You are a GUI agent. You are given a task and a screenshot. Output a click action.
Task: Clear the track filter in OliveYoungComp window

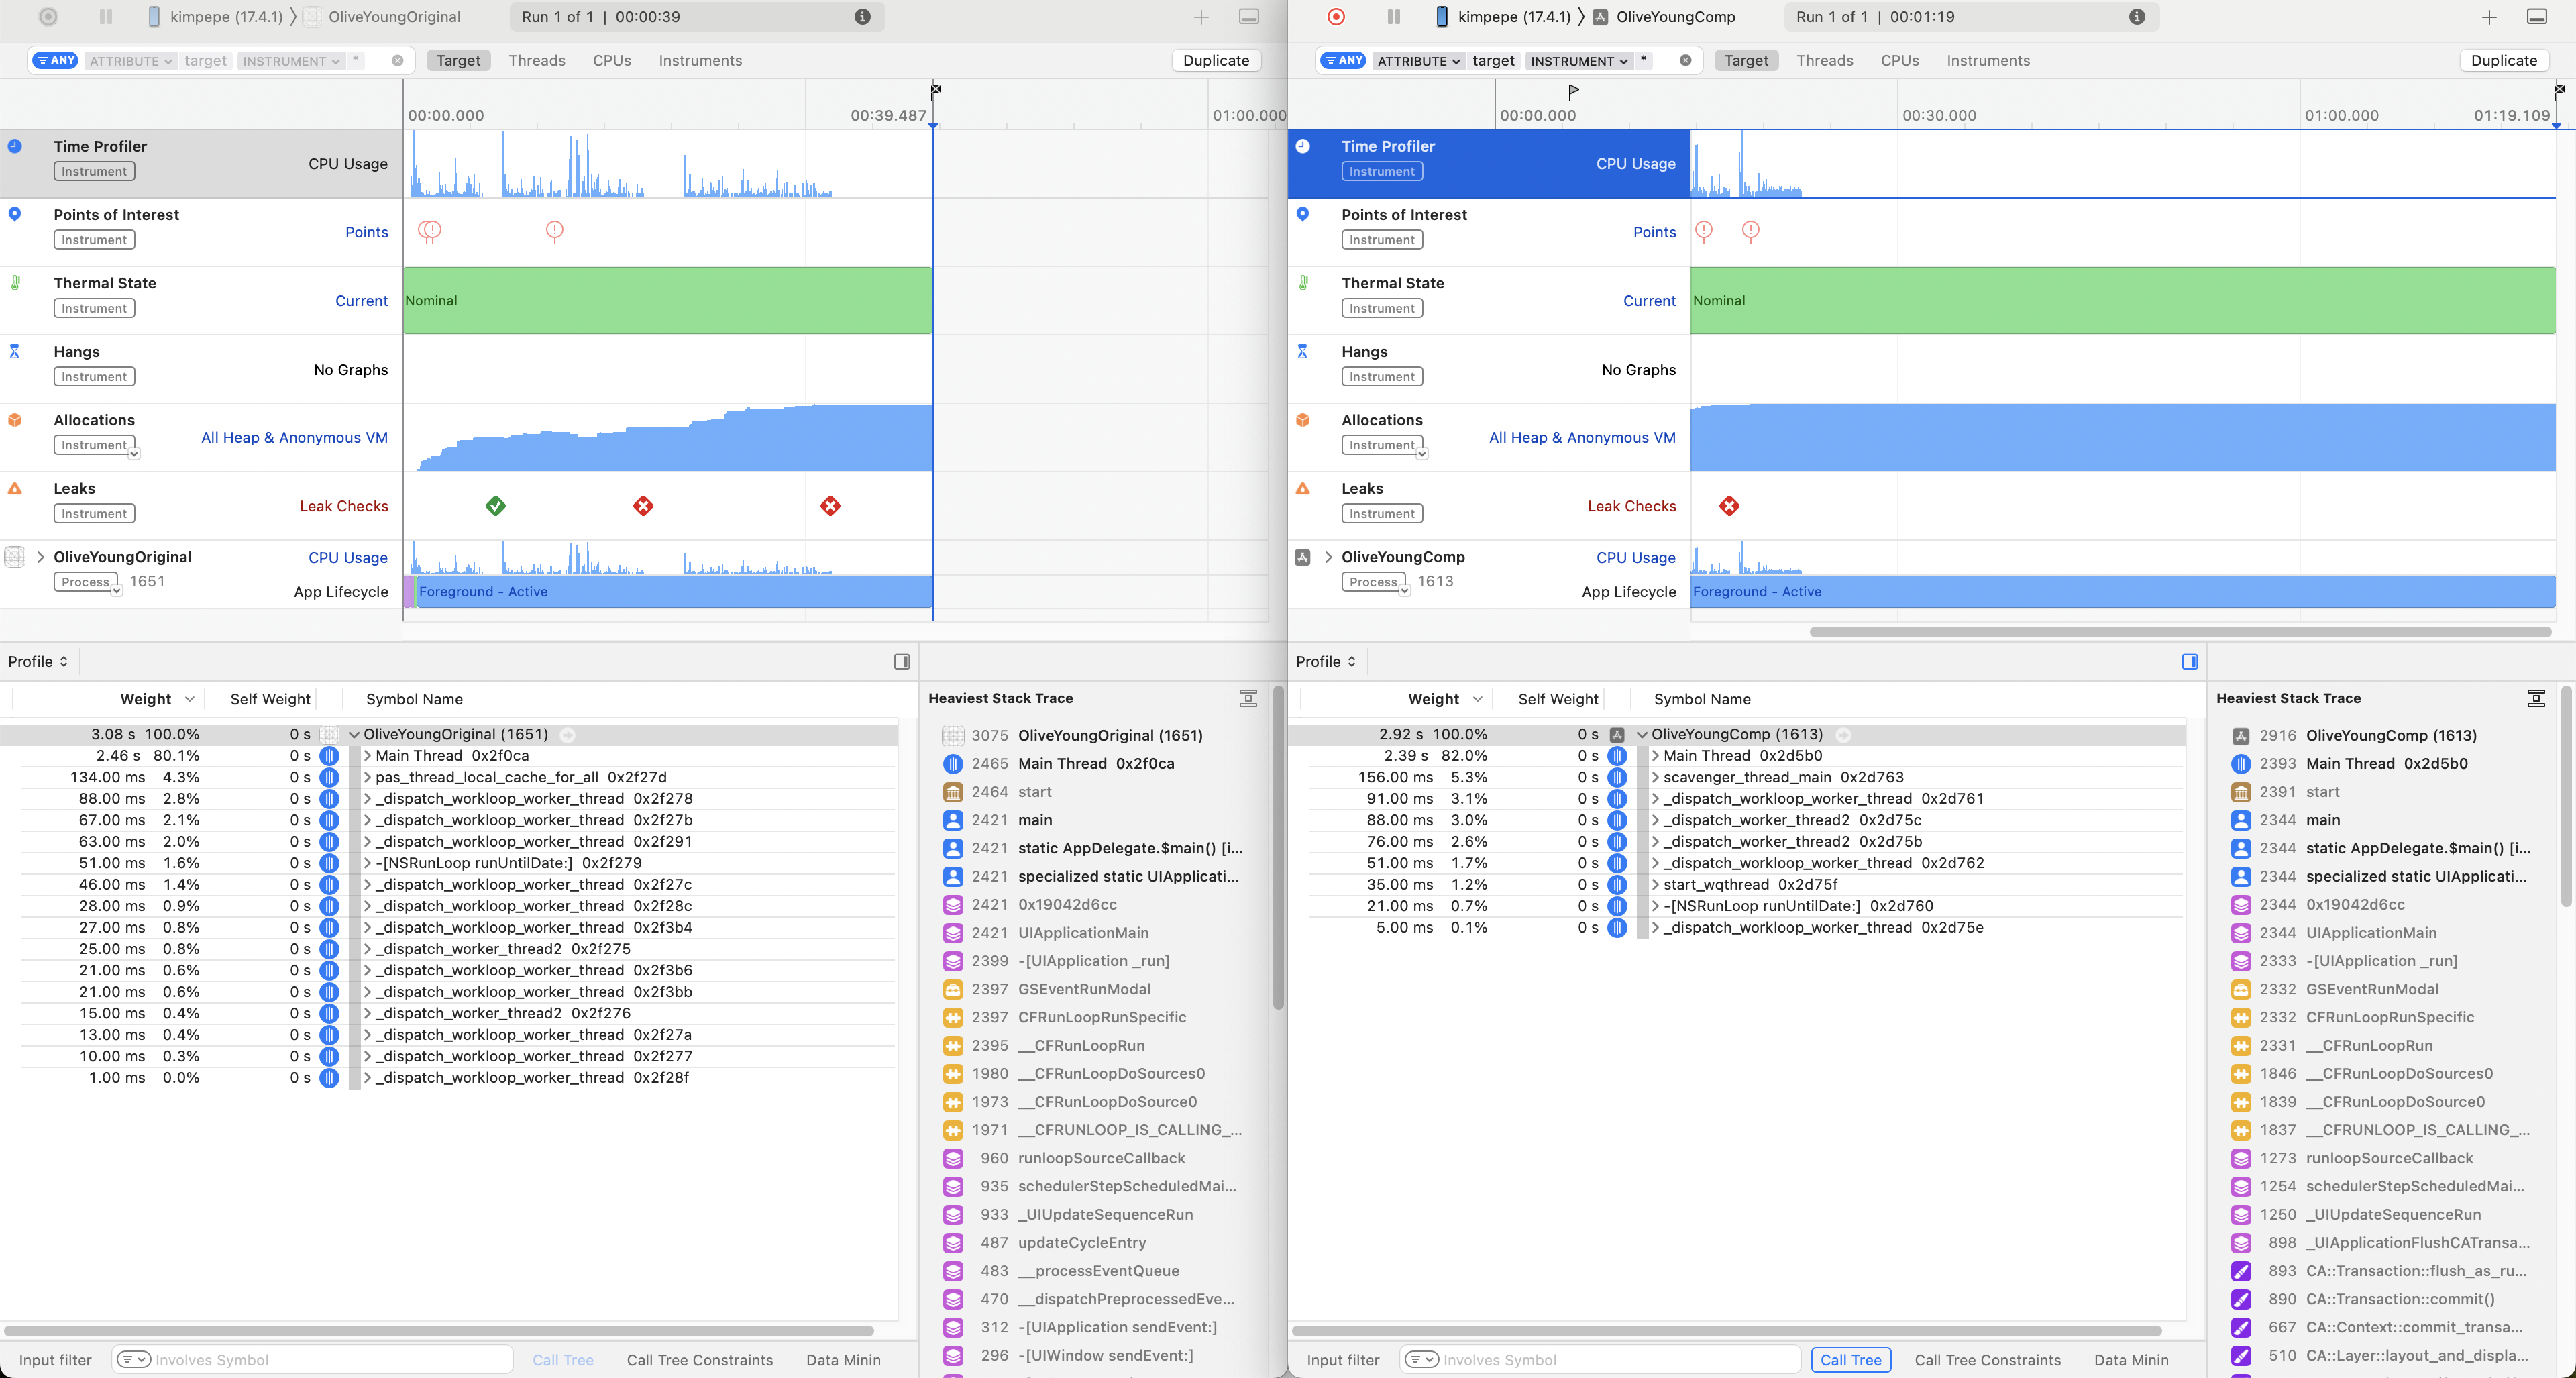point(1685,61)
